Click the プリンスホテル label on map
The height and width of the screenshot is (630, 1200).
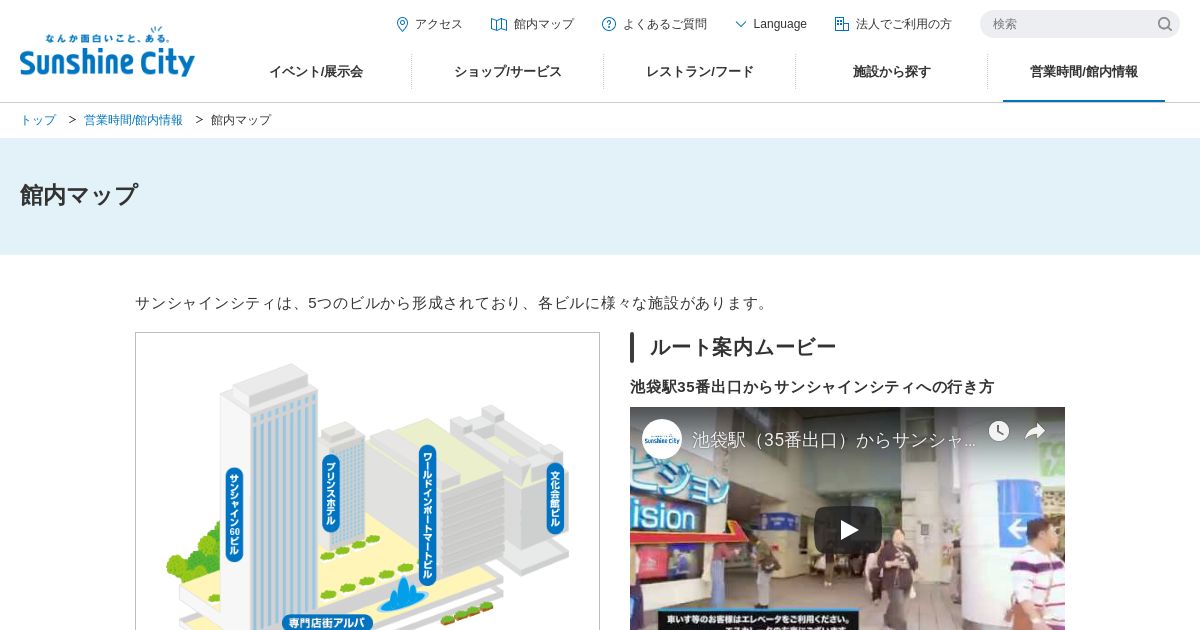(331, 492)
